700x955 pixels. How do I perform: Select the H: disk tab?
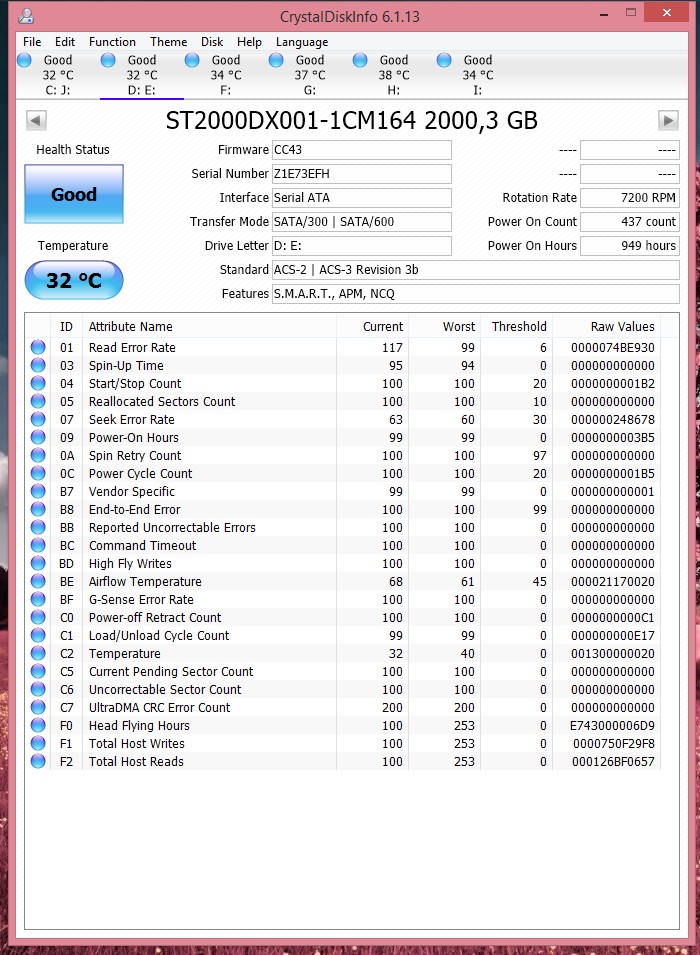(x=394, y=75)
